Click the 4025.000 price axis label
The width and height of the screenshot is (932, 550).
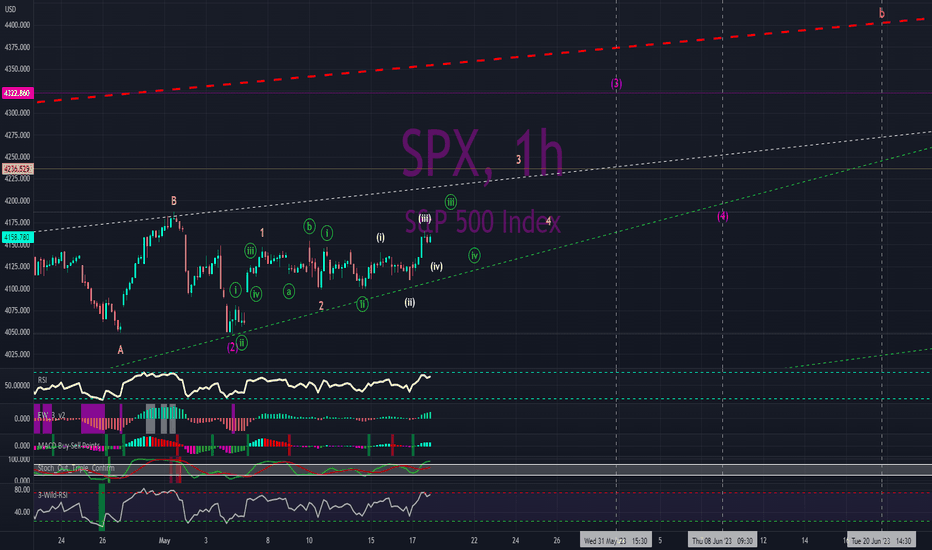17,354
